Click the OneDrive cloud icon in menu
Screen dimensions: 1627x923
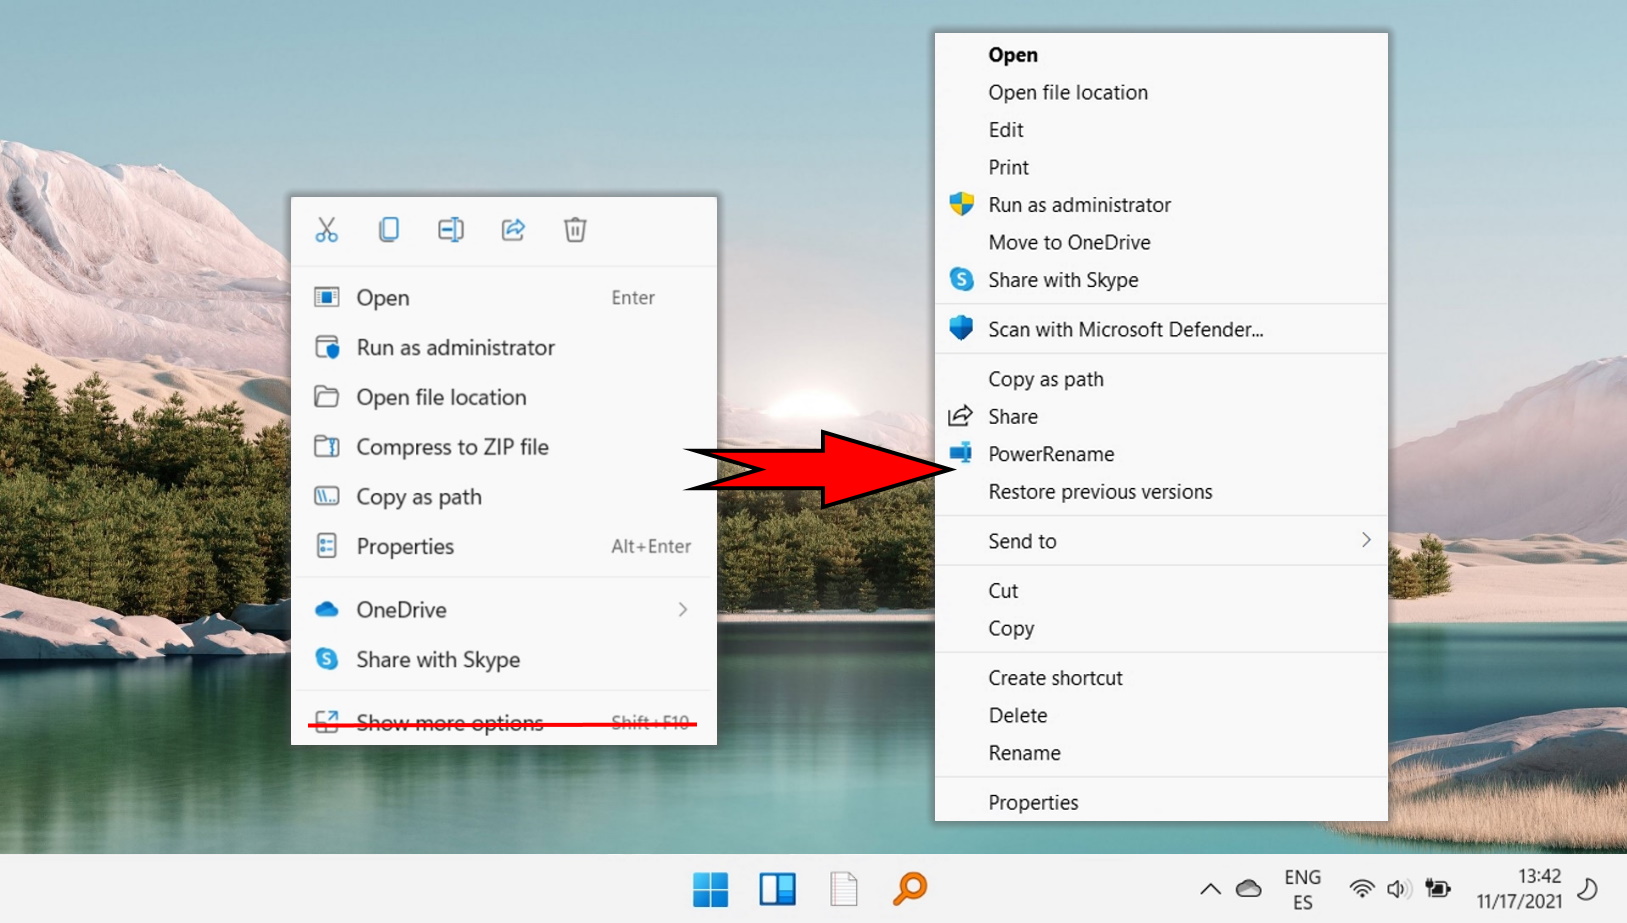(x=326, y=609)
